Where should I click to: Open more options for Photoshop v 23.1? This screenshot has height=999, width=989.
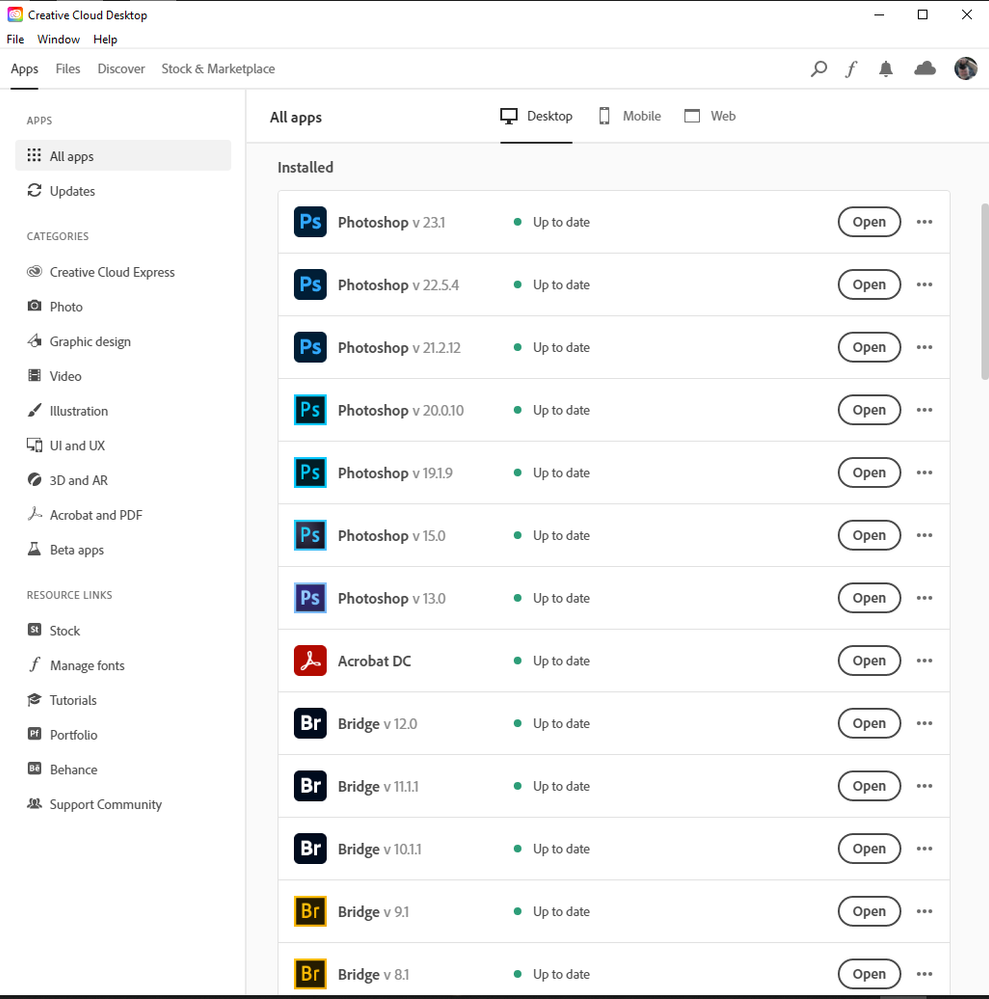click(924, 222)
